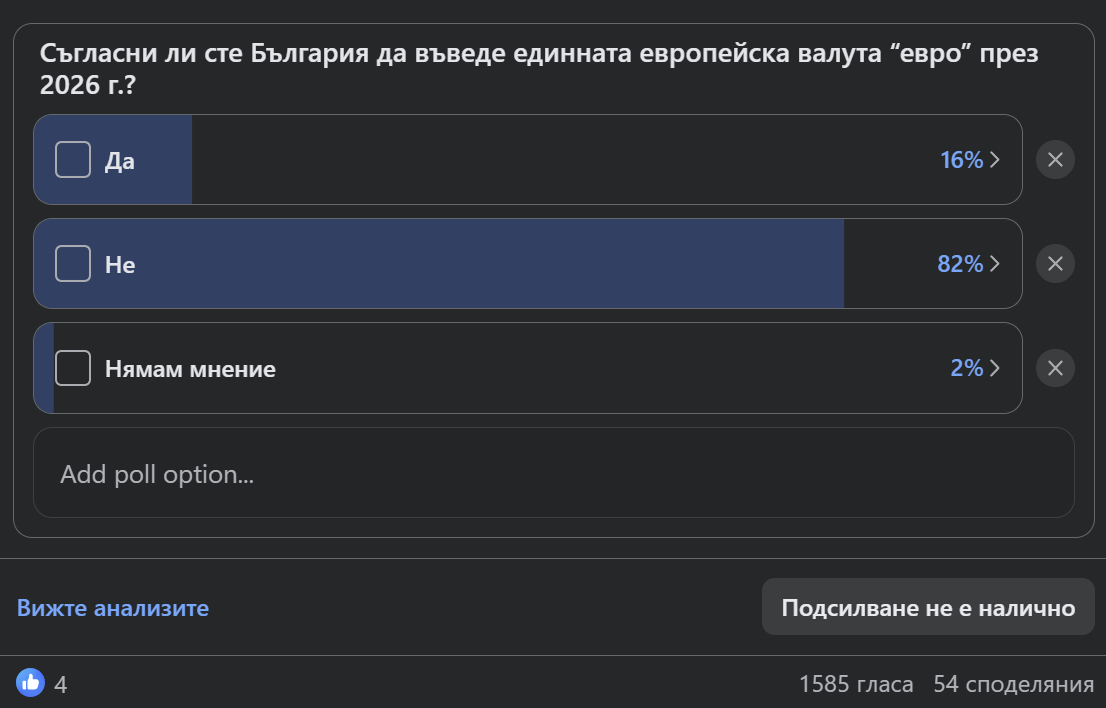Open the "Вижте анализите" link
The width and height of the screenshot is (1106, 708).
click(x=113, y=608)
